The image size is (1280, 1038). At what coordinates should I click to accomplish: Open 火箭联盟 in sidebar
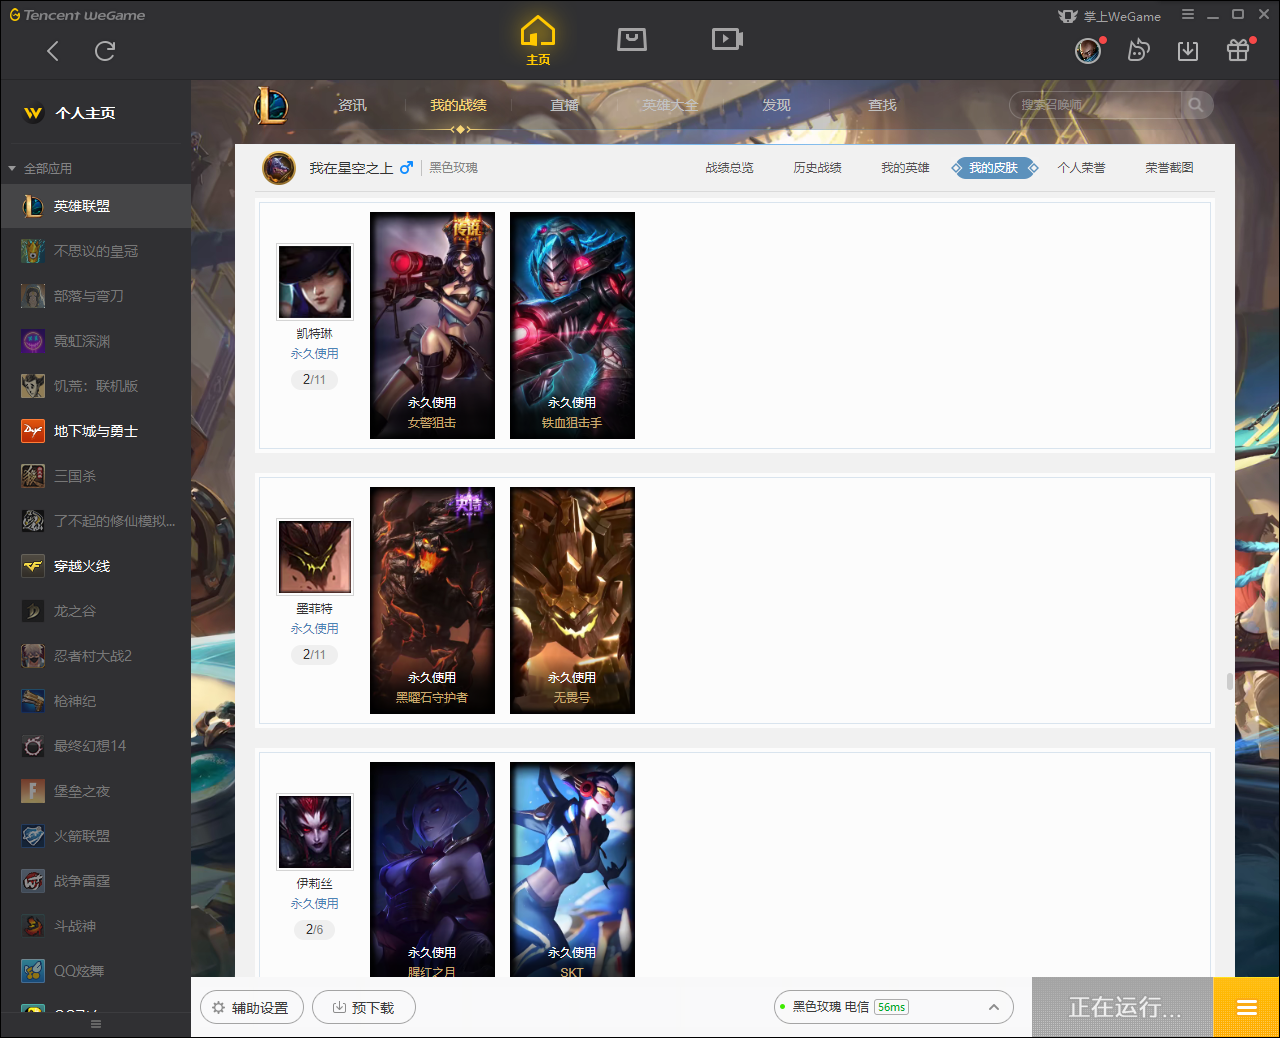tap(95, 836)
